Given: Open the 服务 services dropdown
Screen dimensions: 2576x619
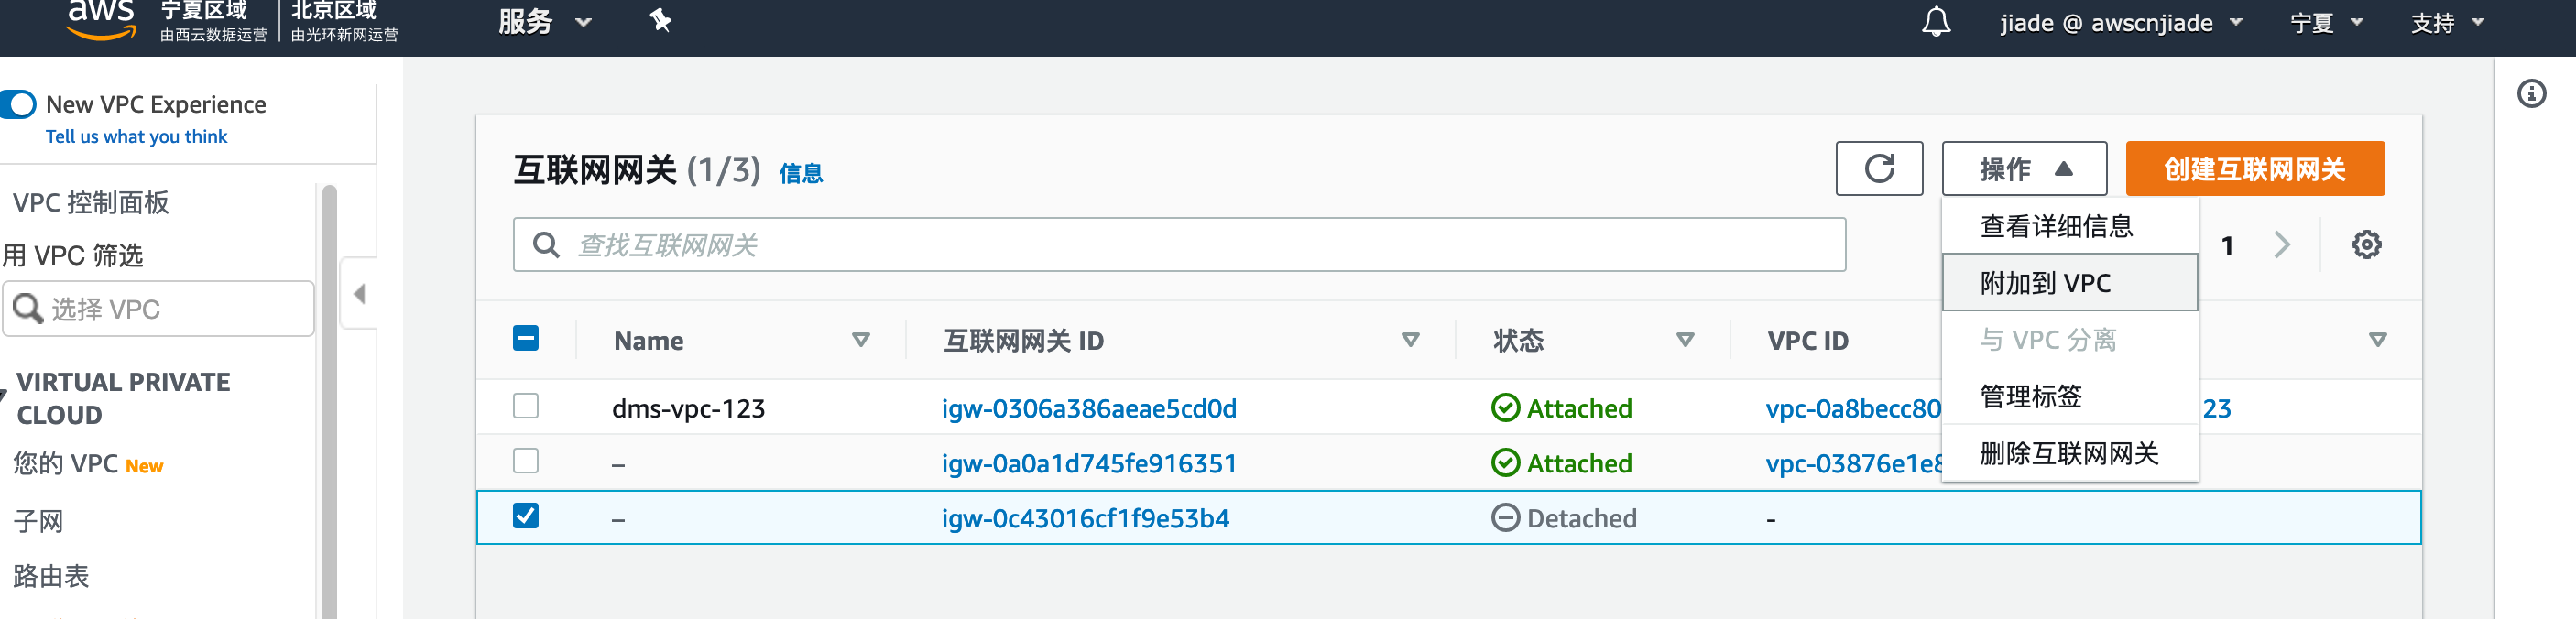Looking at the screenshot, I should click(x=545, y=22).
